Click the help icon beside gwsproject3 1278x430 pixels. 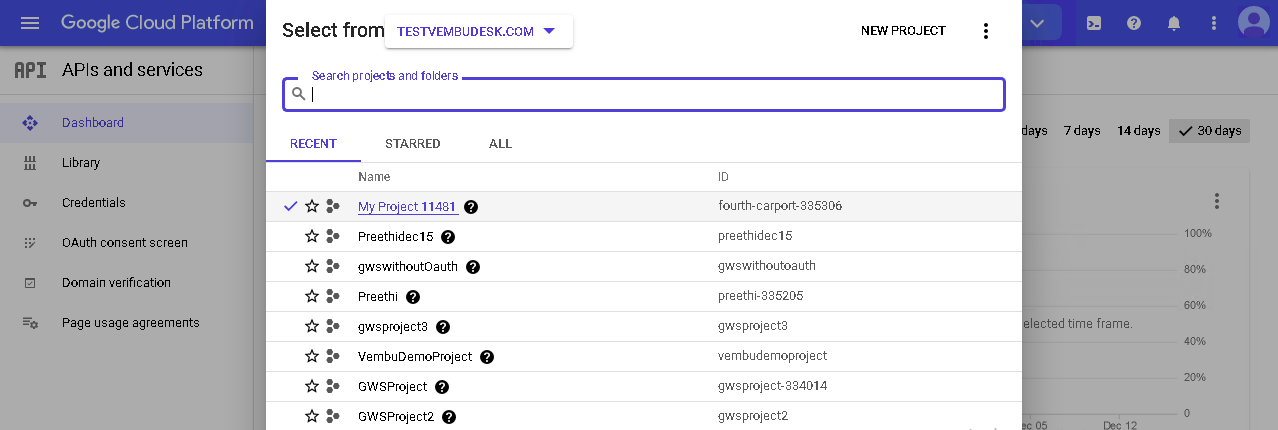[443, 327]
